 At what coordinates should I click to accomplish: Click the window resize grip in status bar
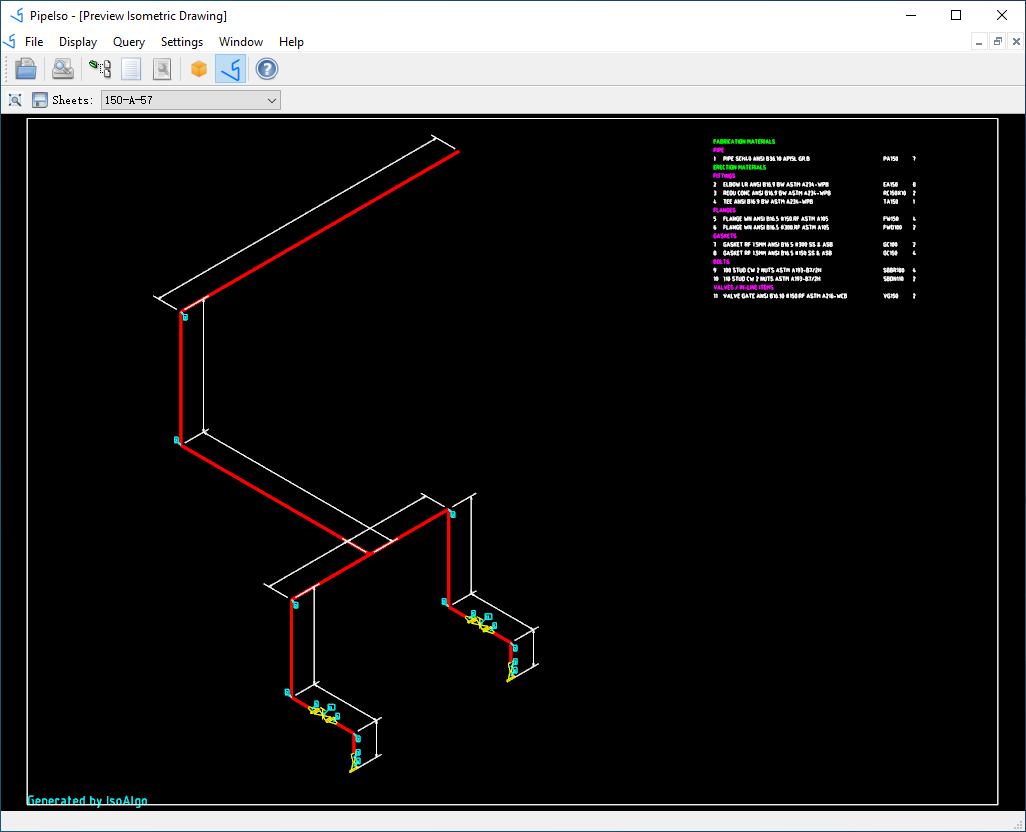[x=1019, y=825]
